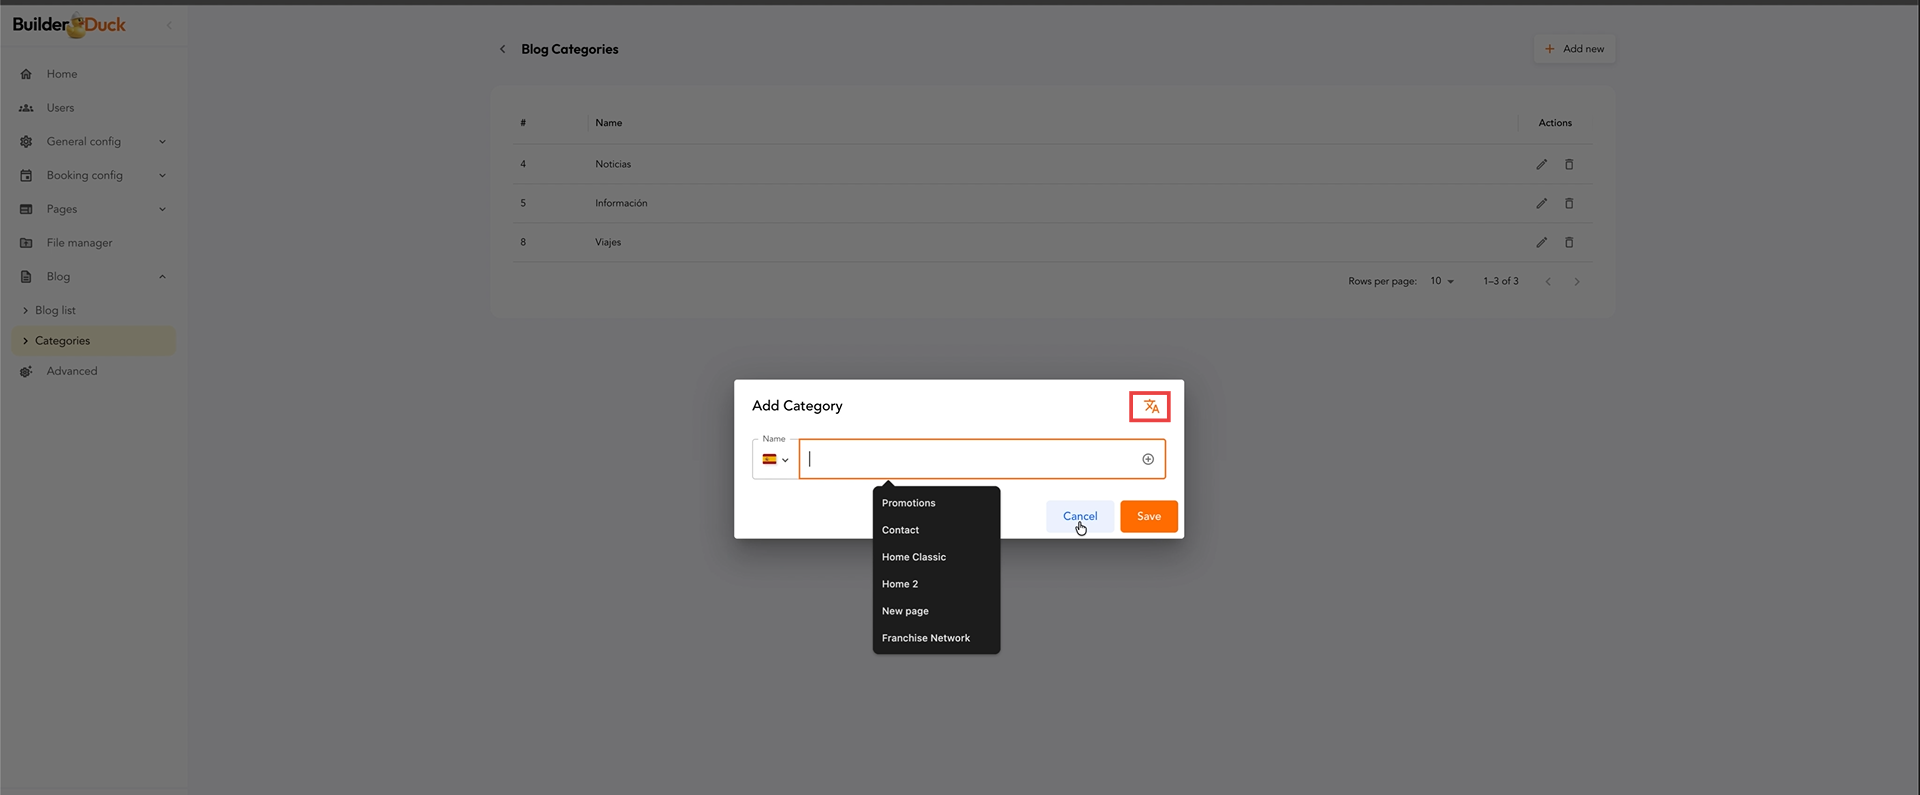Delete the Información category with trash icon

pos(1569,203)
